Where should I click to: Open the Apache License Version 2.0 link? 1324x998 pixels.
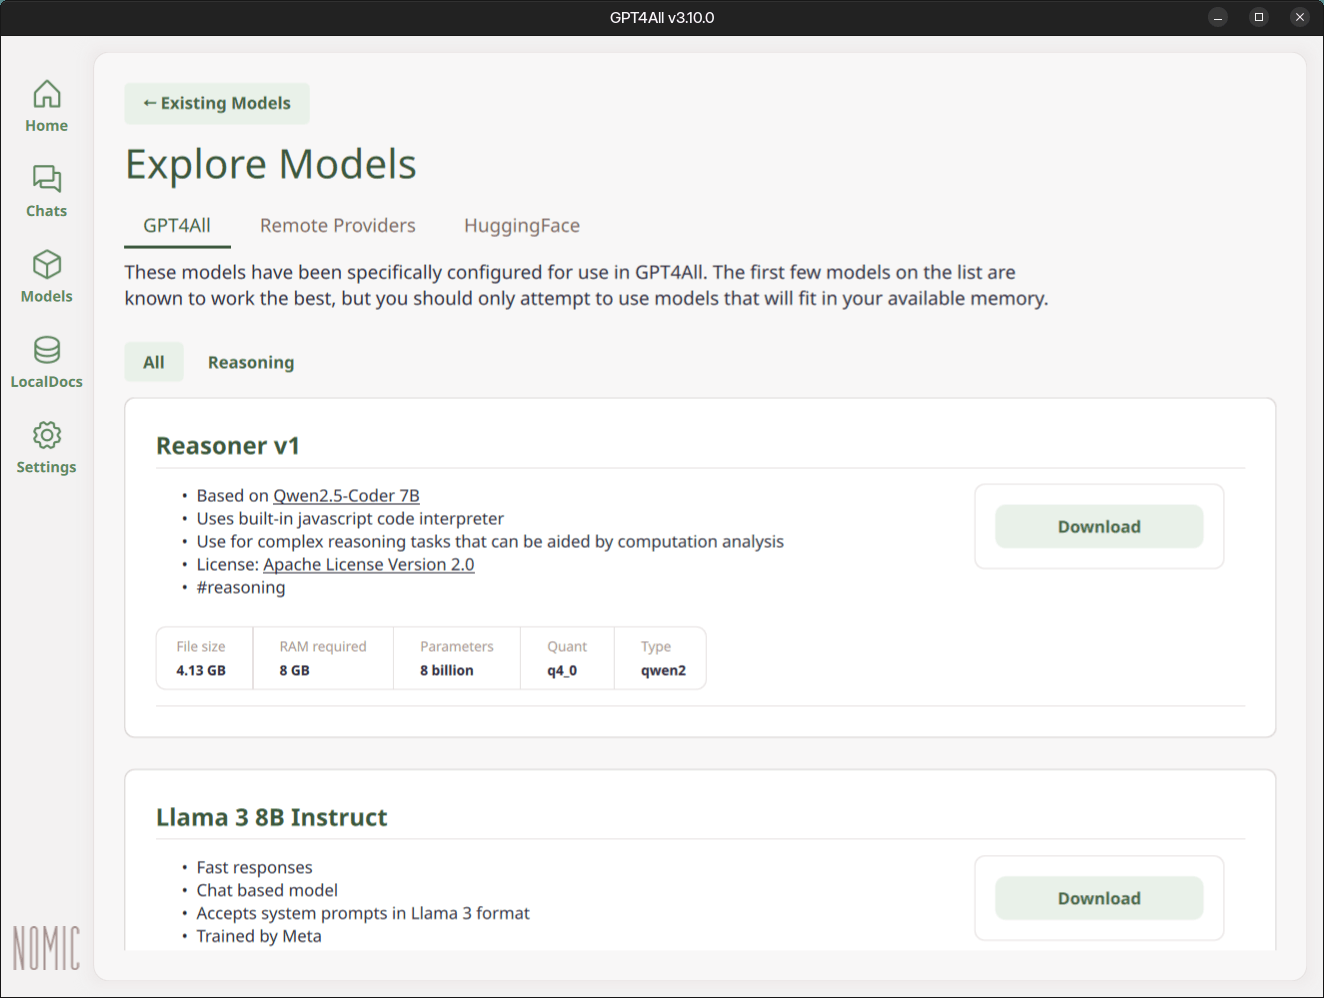click(368, 565)
